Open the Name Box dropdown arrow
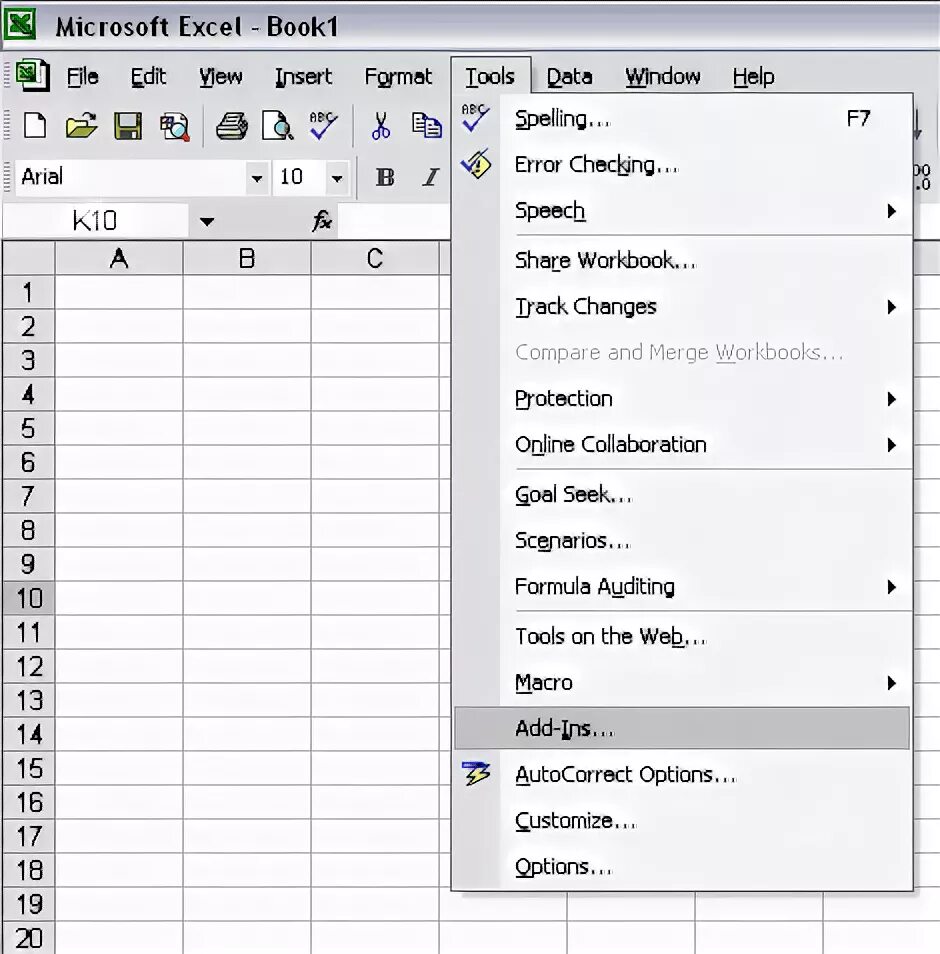The height and width of the screenshot is (954, 940). click(207, 221)
